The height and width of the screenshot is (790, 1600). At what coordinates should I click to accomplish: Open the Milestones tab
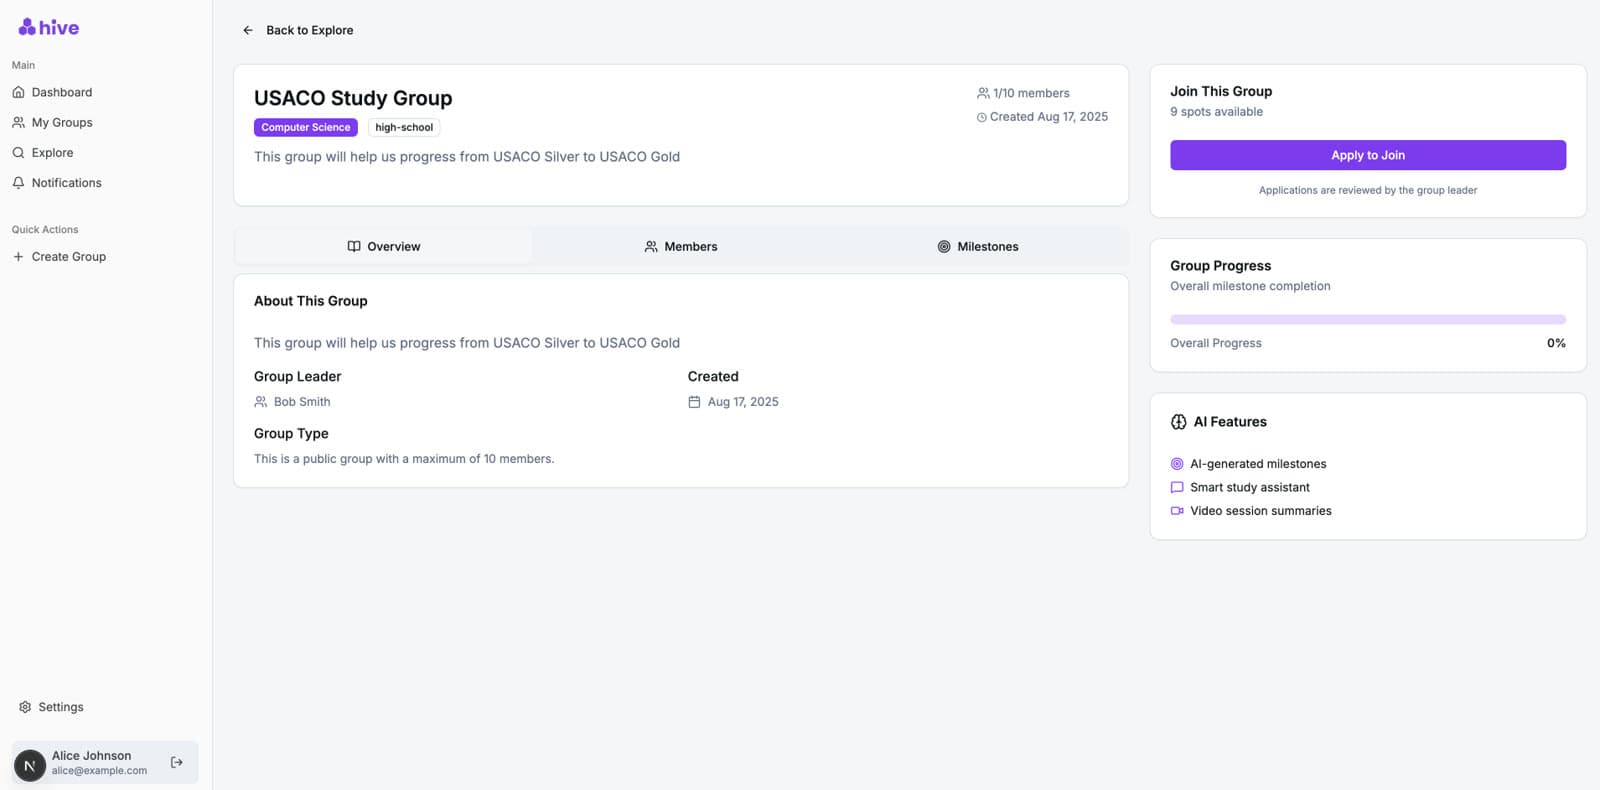coord(978,246)
